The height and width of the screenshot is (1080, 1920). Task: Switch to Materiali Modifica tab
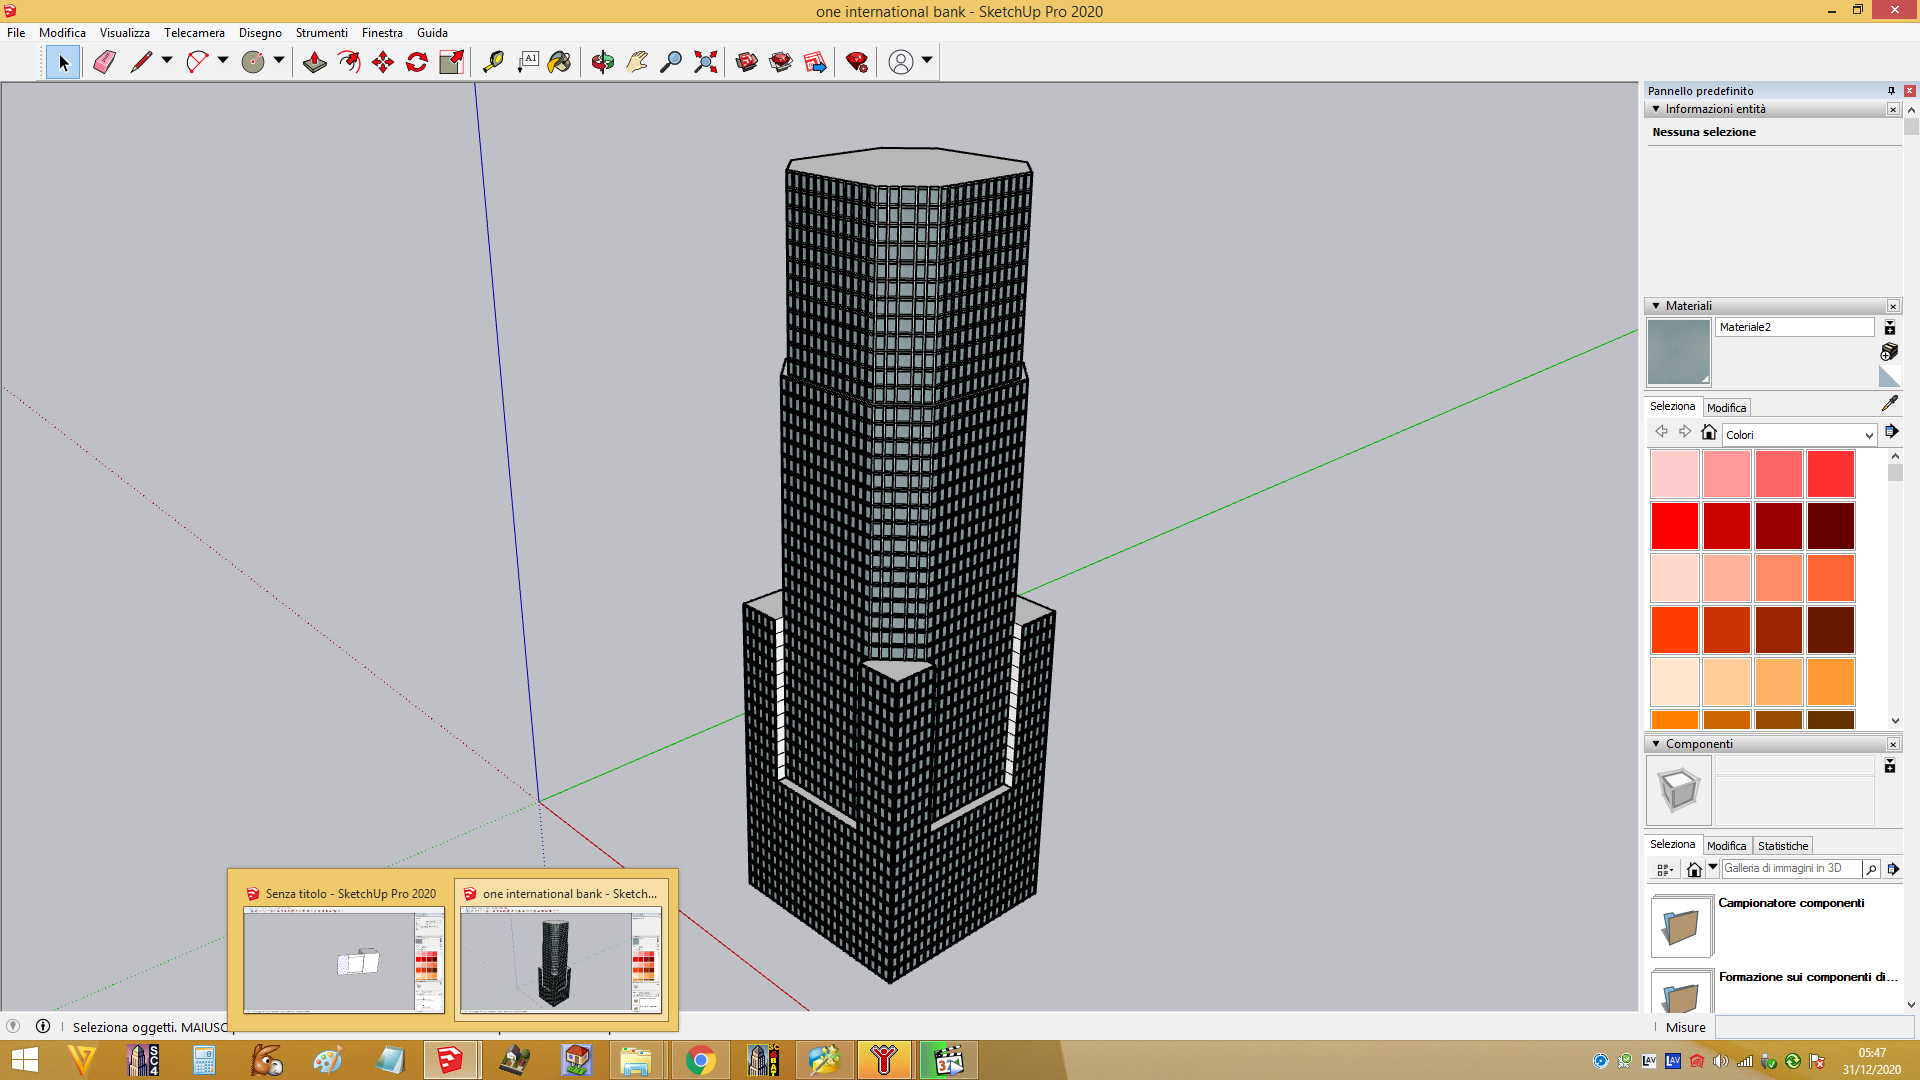[1726, 408]
